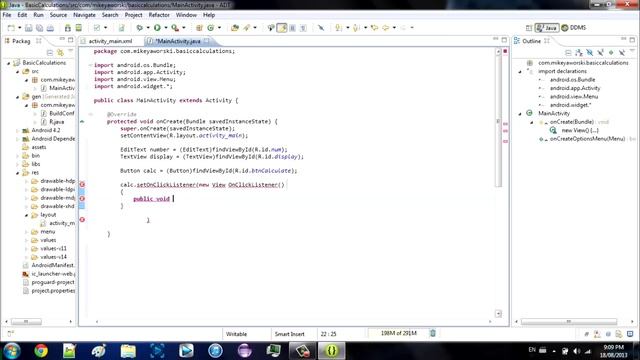
Task: Collapse all in Outline view toolbar
Action: [568, 53]
